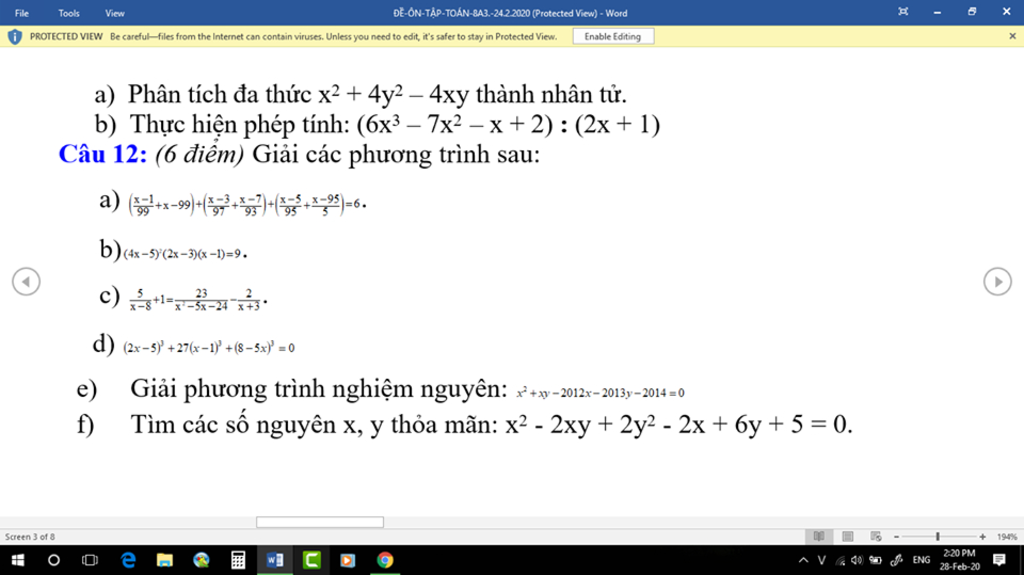Image resolution: width=1024 pixels, height=575 pixels.
Task: Open Camtasia green icon on taskbar
Action: pos(312,560)
